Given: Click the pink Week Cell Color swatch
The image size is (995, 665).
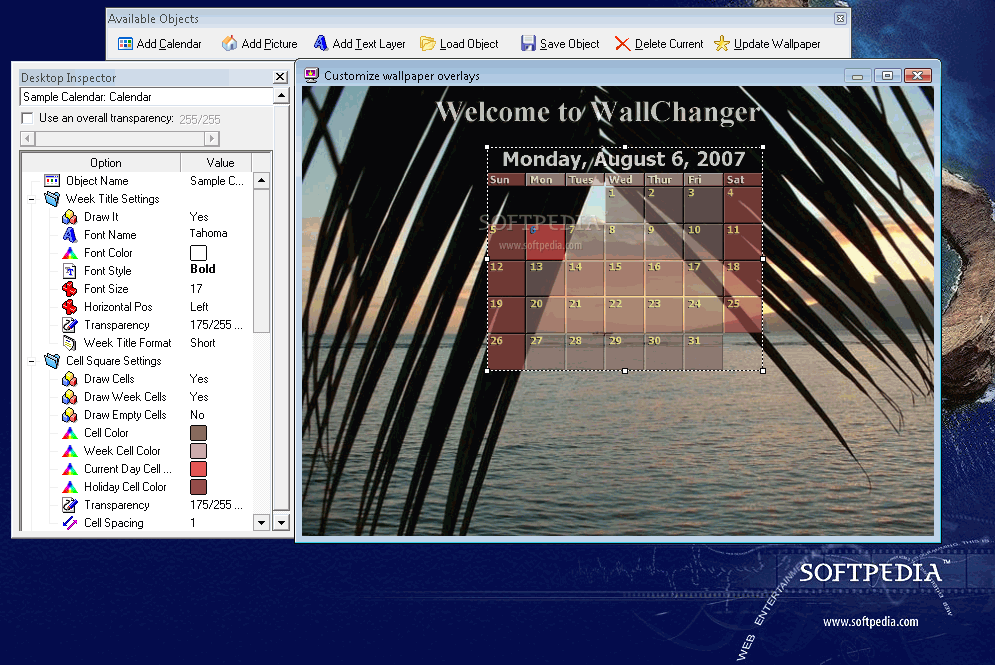Looking at the screenshot, I should click(x=199, y=451).
